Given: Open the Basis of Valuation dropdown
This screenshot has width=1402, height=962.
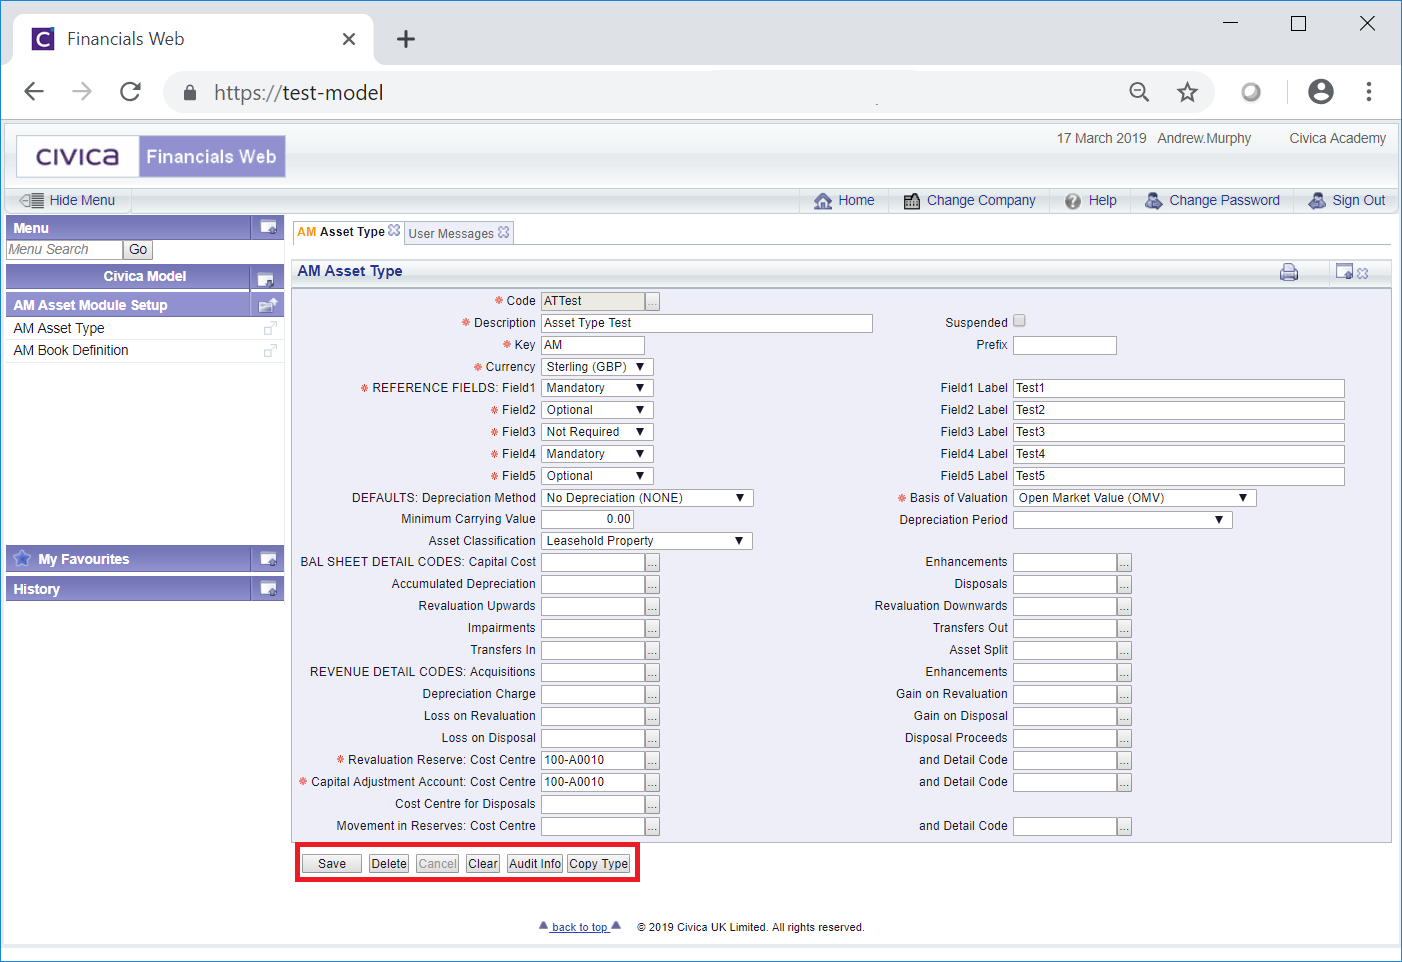Looking at the screenshot, I should (1134, 498).
